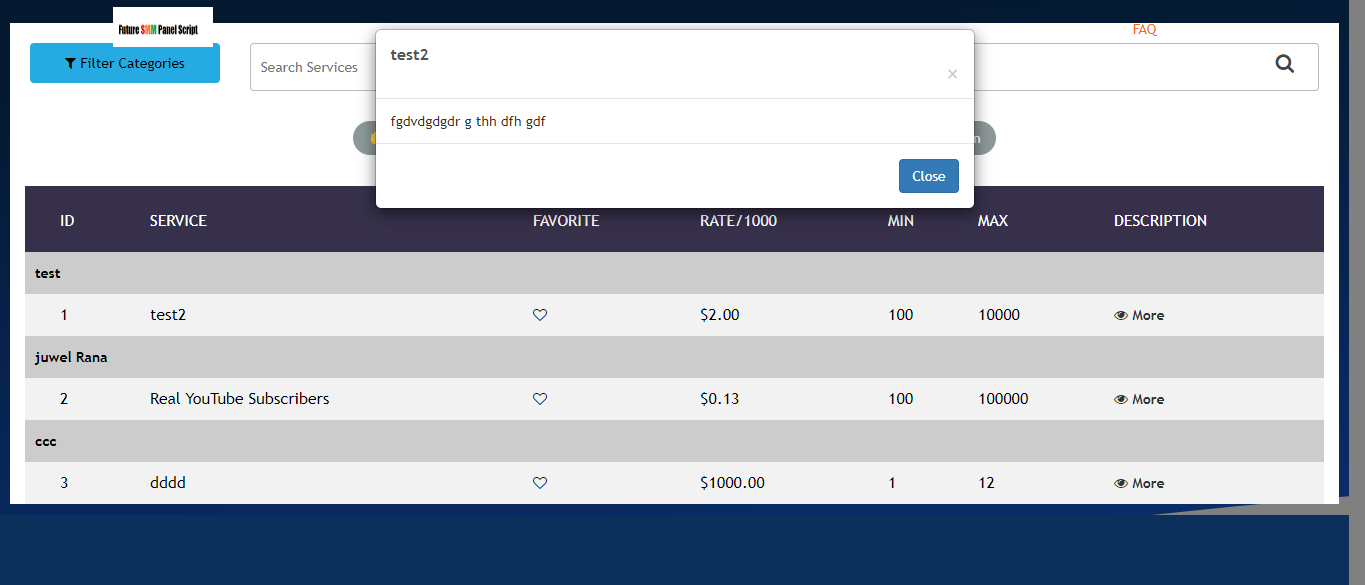Viewport: 1365px width, 585px height.
Task: Click the Real YouTube Subscribers service name
Action: [x=239, y=399]
